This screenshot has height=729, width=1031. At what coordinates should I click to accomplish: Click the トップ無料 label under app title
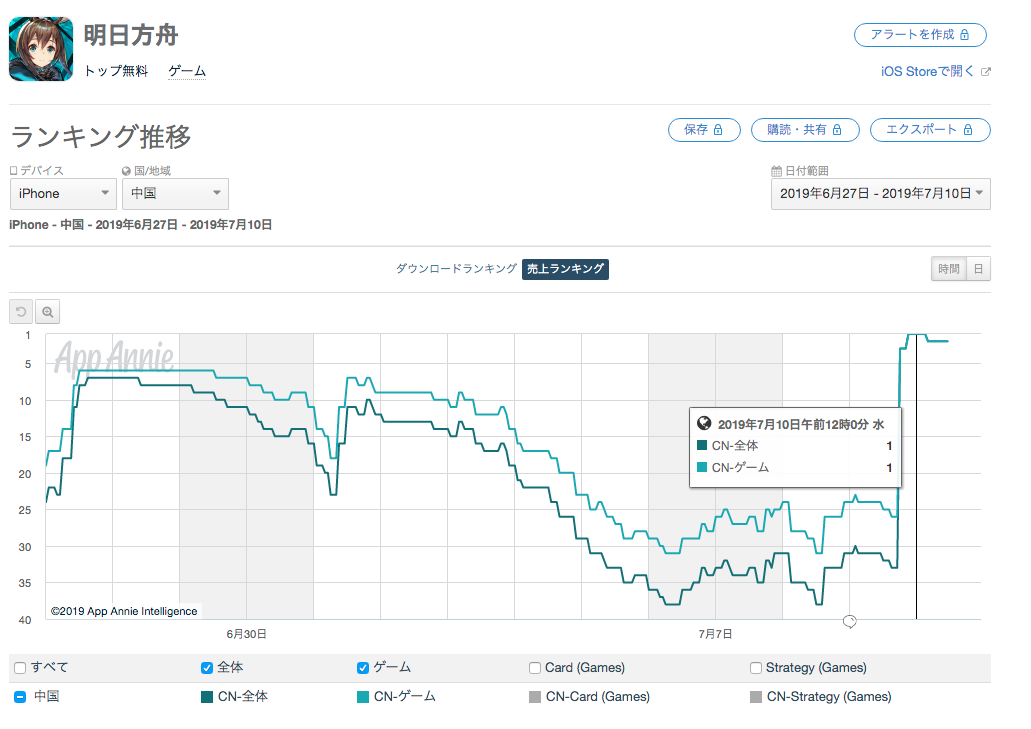116,71
